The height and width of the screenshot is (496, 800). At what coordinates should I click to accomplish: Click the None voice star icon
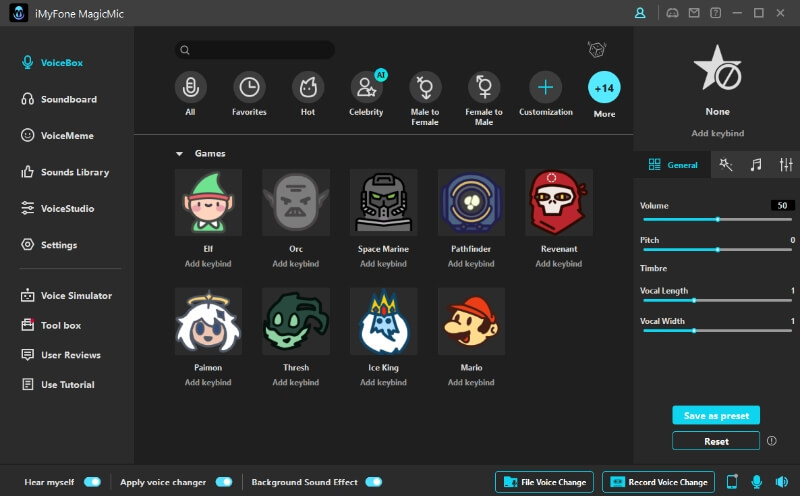717,69
